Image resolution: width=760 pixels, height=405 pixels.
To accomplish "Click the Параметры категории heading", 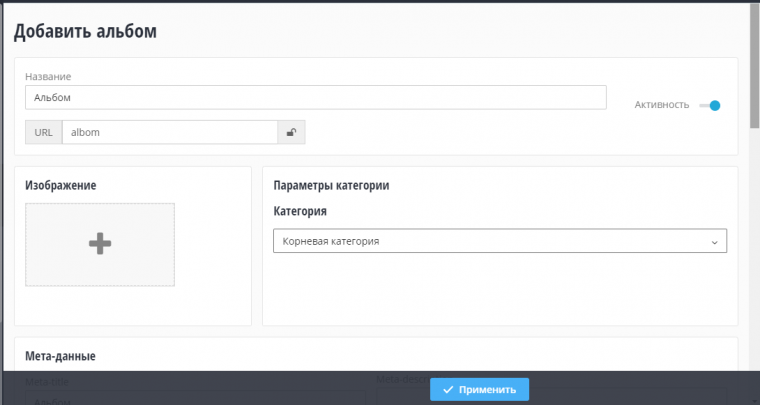I will coord(331,185).
